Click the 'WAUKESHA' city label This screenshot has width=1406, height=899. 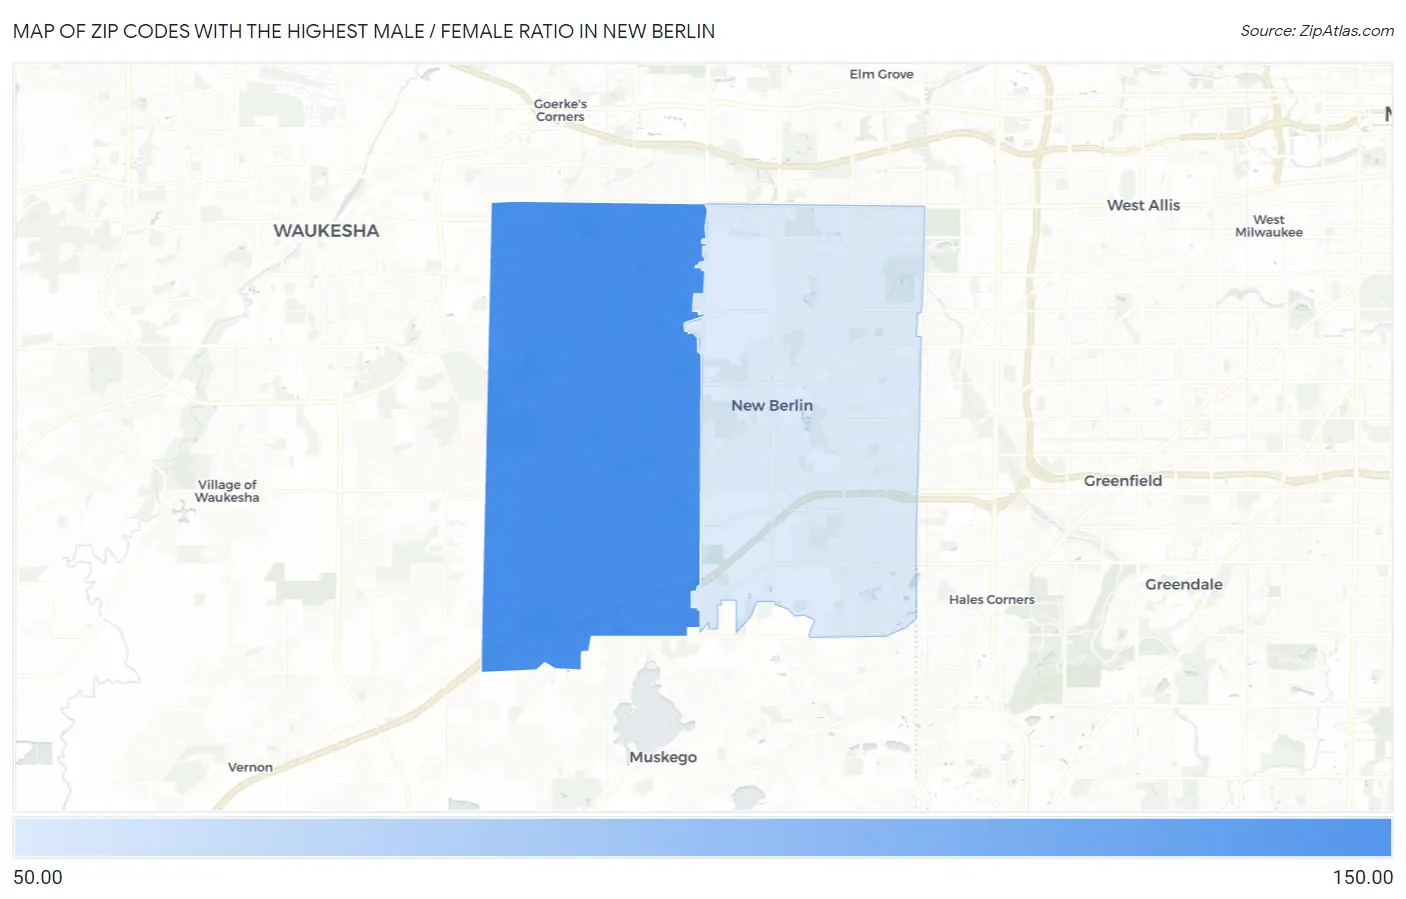pos(326,230)
